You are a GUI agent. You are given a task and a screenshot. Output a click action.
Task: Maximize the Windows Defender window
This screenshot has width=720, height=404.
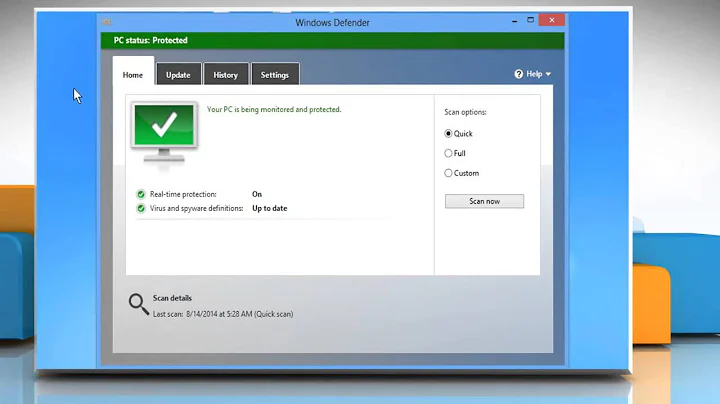pos(530,20)
